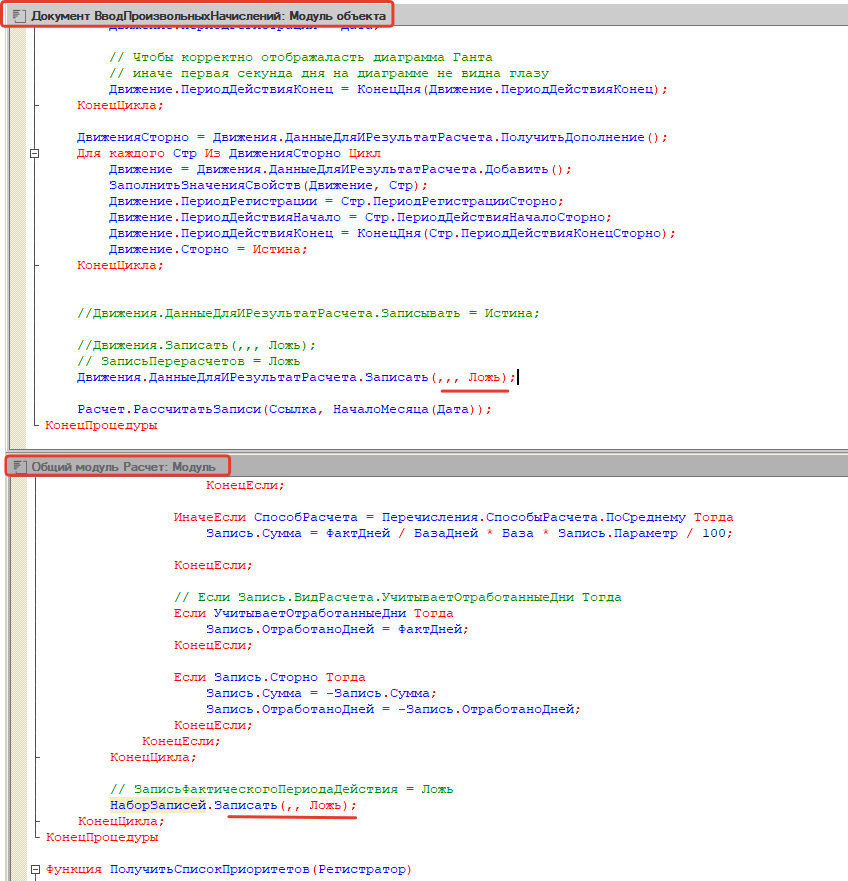The width and height of the screenshot is (848, 881).
Task: Click 'Запись.Сумма = -Запись.Сумма' line
Action: pos(321,693)
